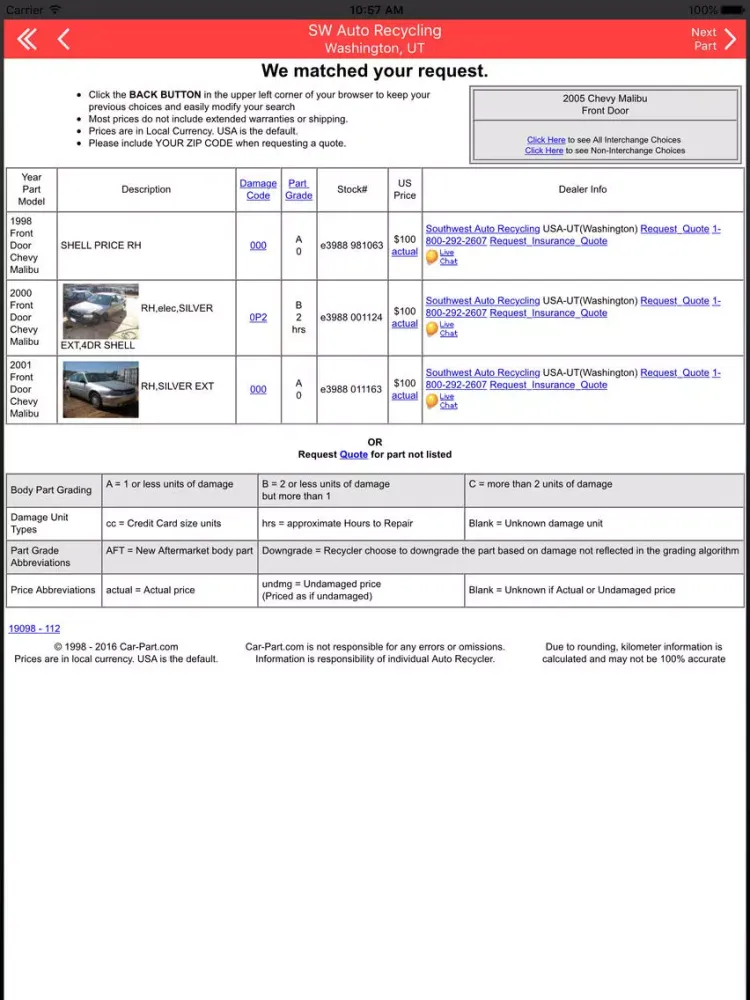Click Here to see All Interchange Choices

[x=546, y=140]
